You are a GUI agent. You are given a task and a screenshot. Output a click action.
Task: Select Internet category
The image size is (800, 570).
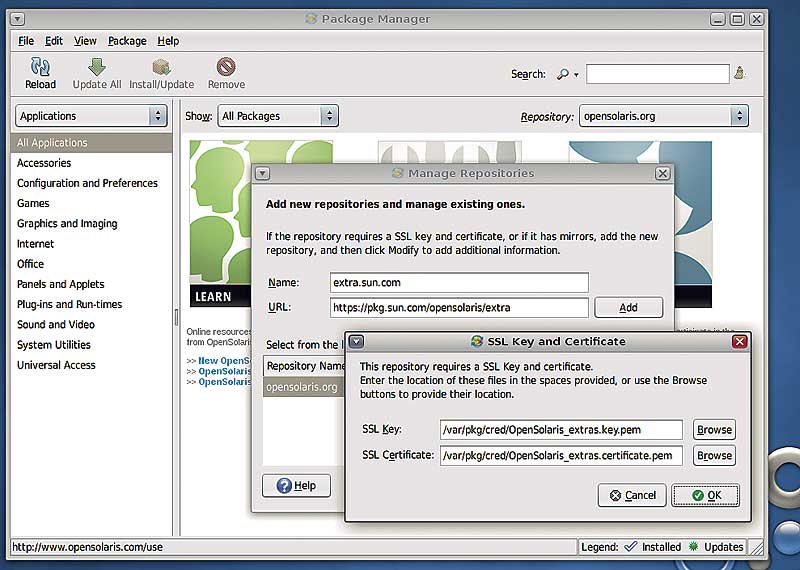pyautogui.click(x=91, y=244)
